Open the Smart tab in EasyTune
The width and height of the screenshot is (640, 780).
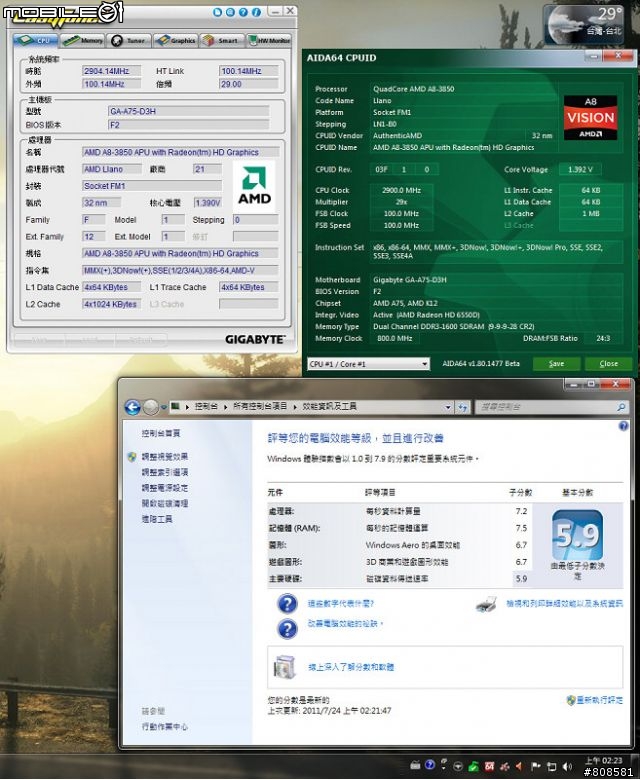pos(222,40)
